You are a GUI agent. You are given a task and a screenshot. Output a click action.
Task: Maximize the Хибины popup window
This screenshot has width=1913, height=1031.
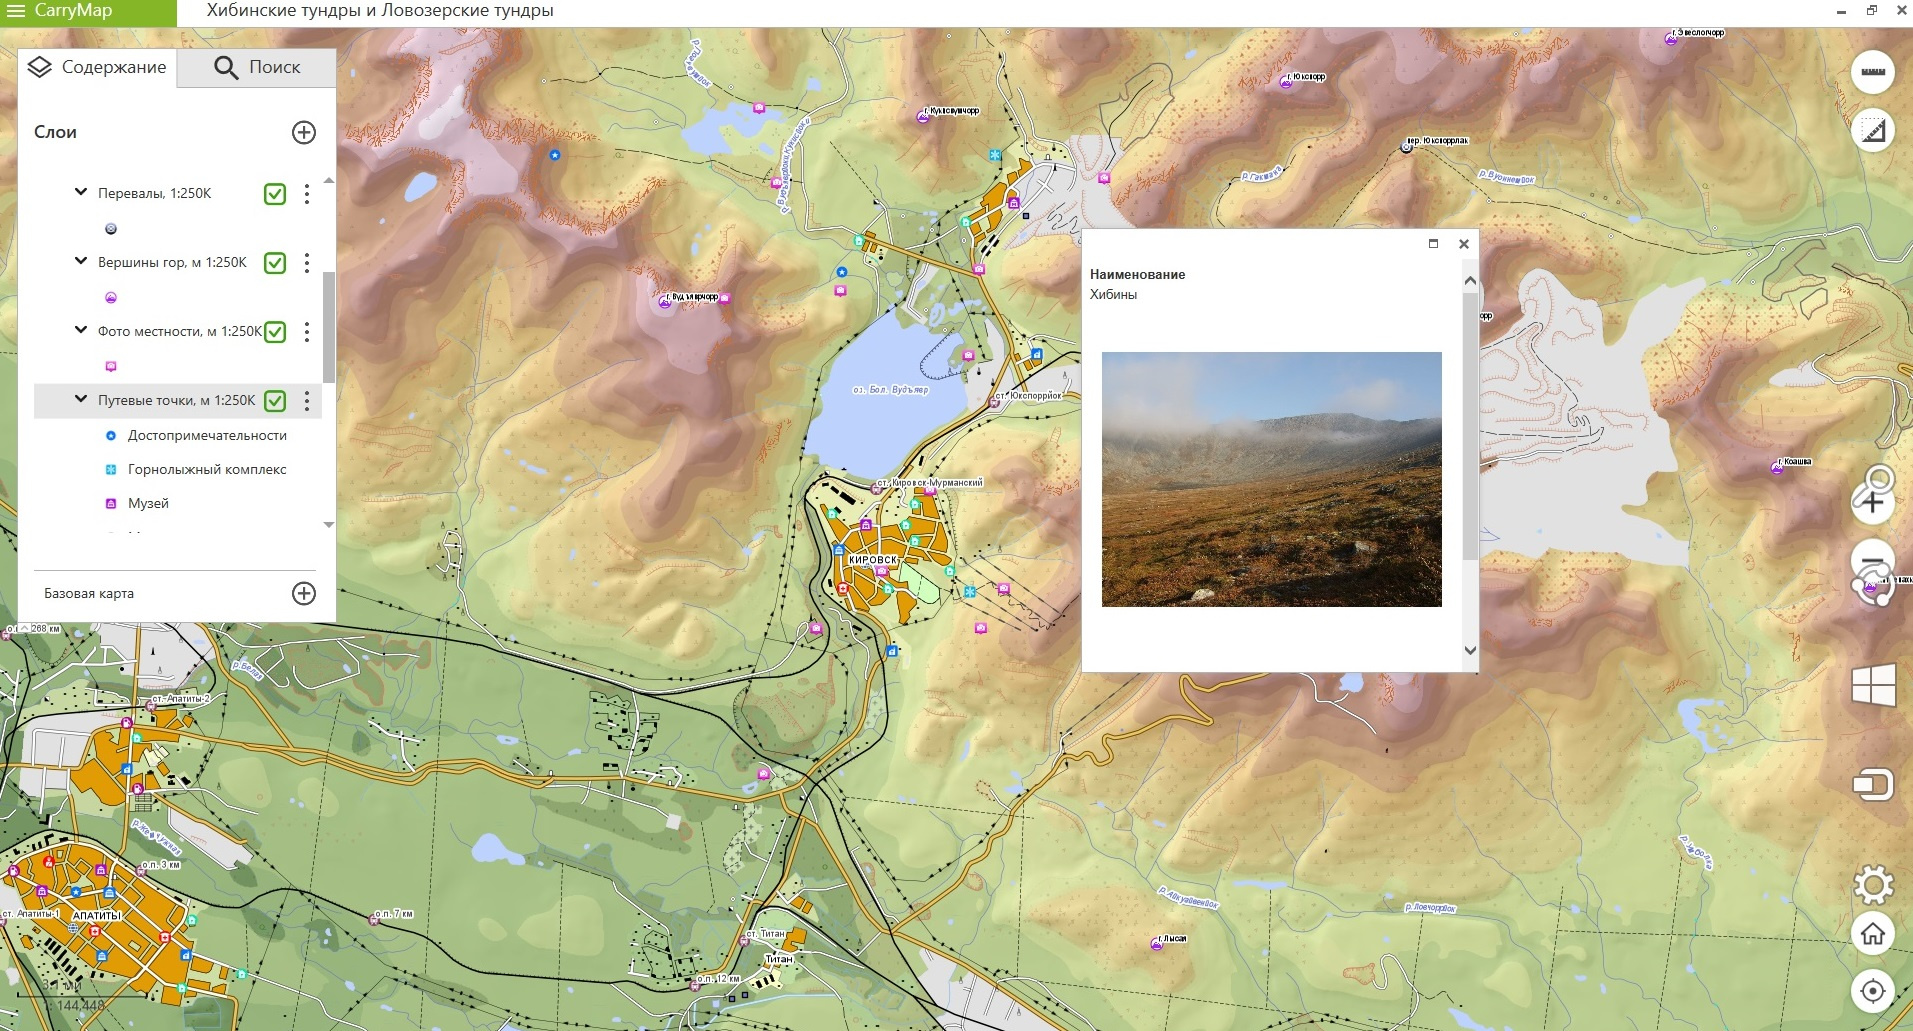click(1433, 244)
